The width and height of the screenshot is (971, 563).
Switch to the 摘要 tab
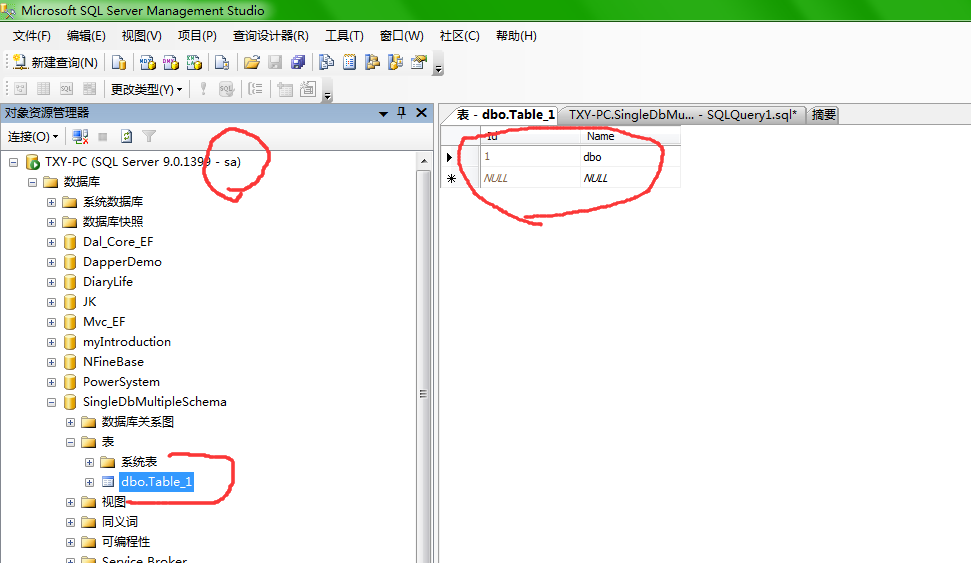point(824,115)
